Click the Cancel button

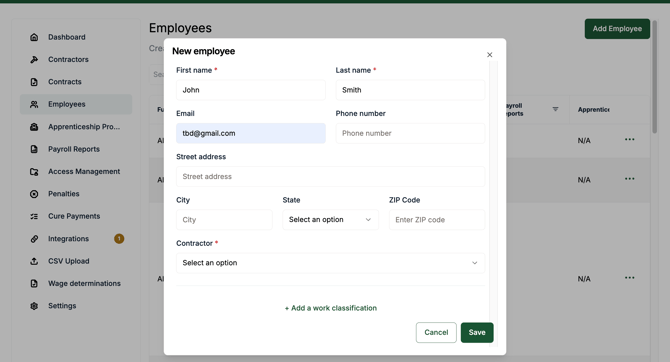tap(436, 333)
